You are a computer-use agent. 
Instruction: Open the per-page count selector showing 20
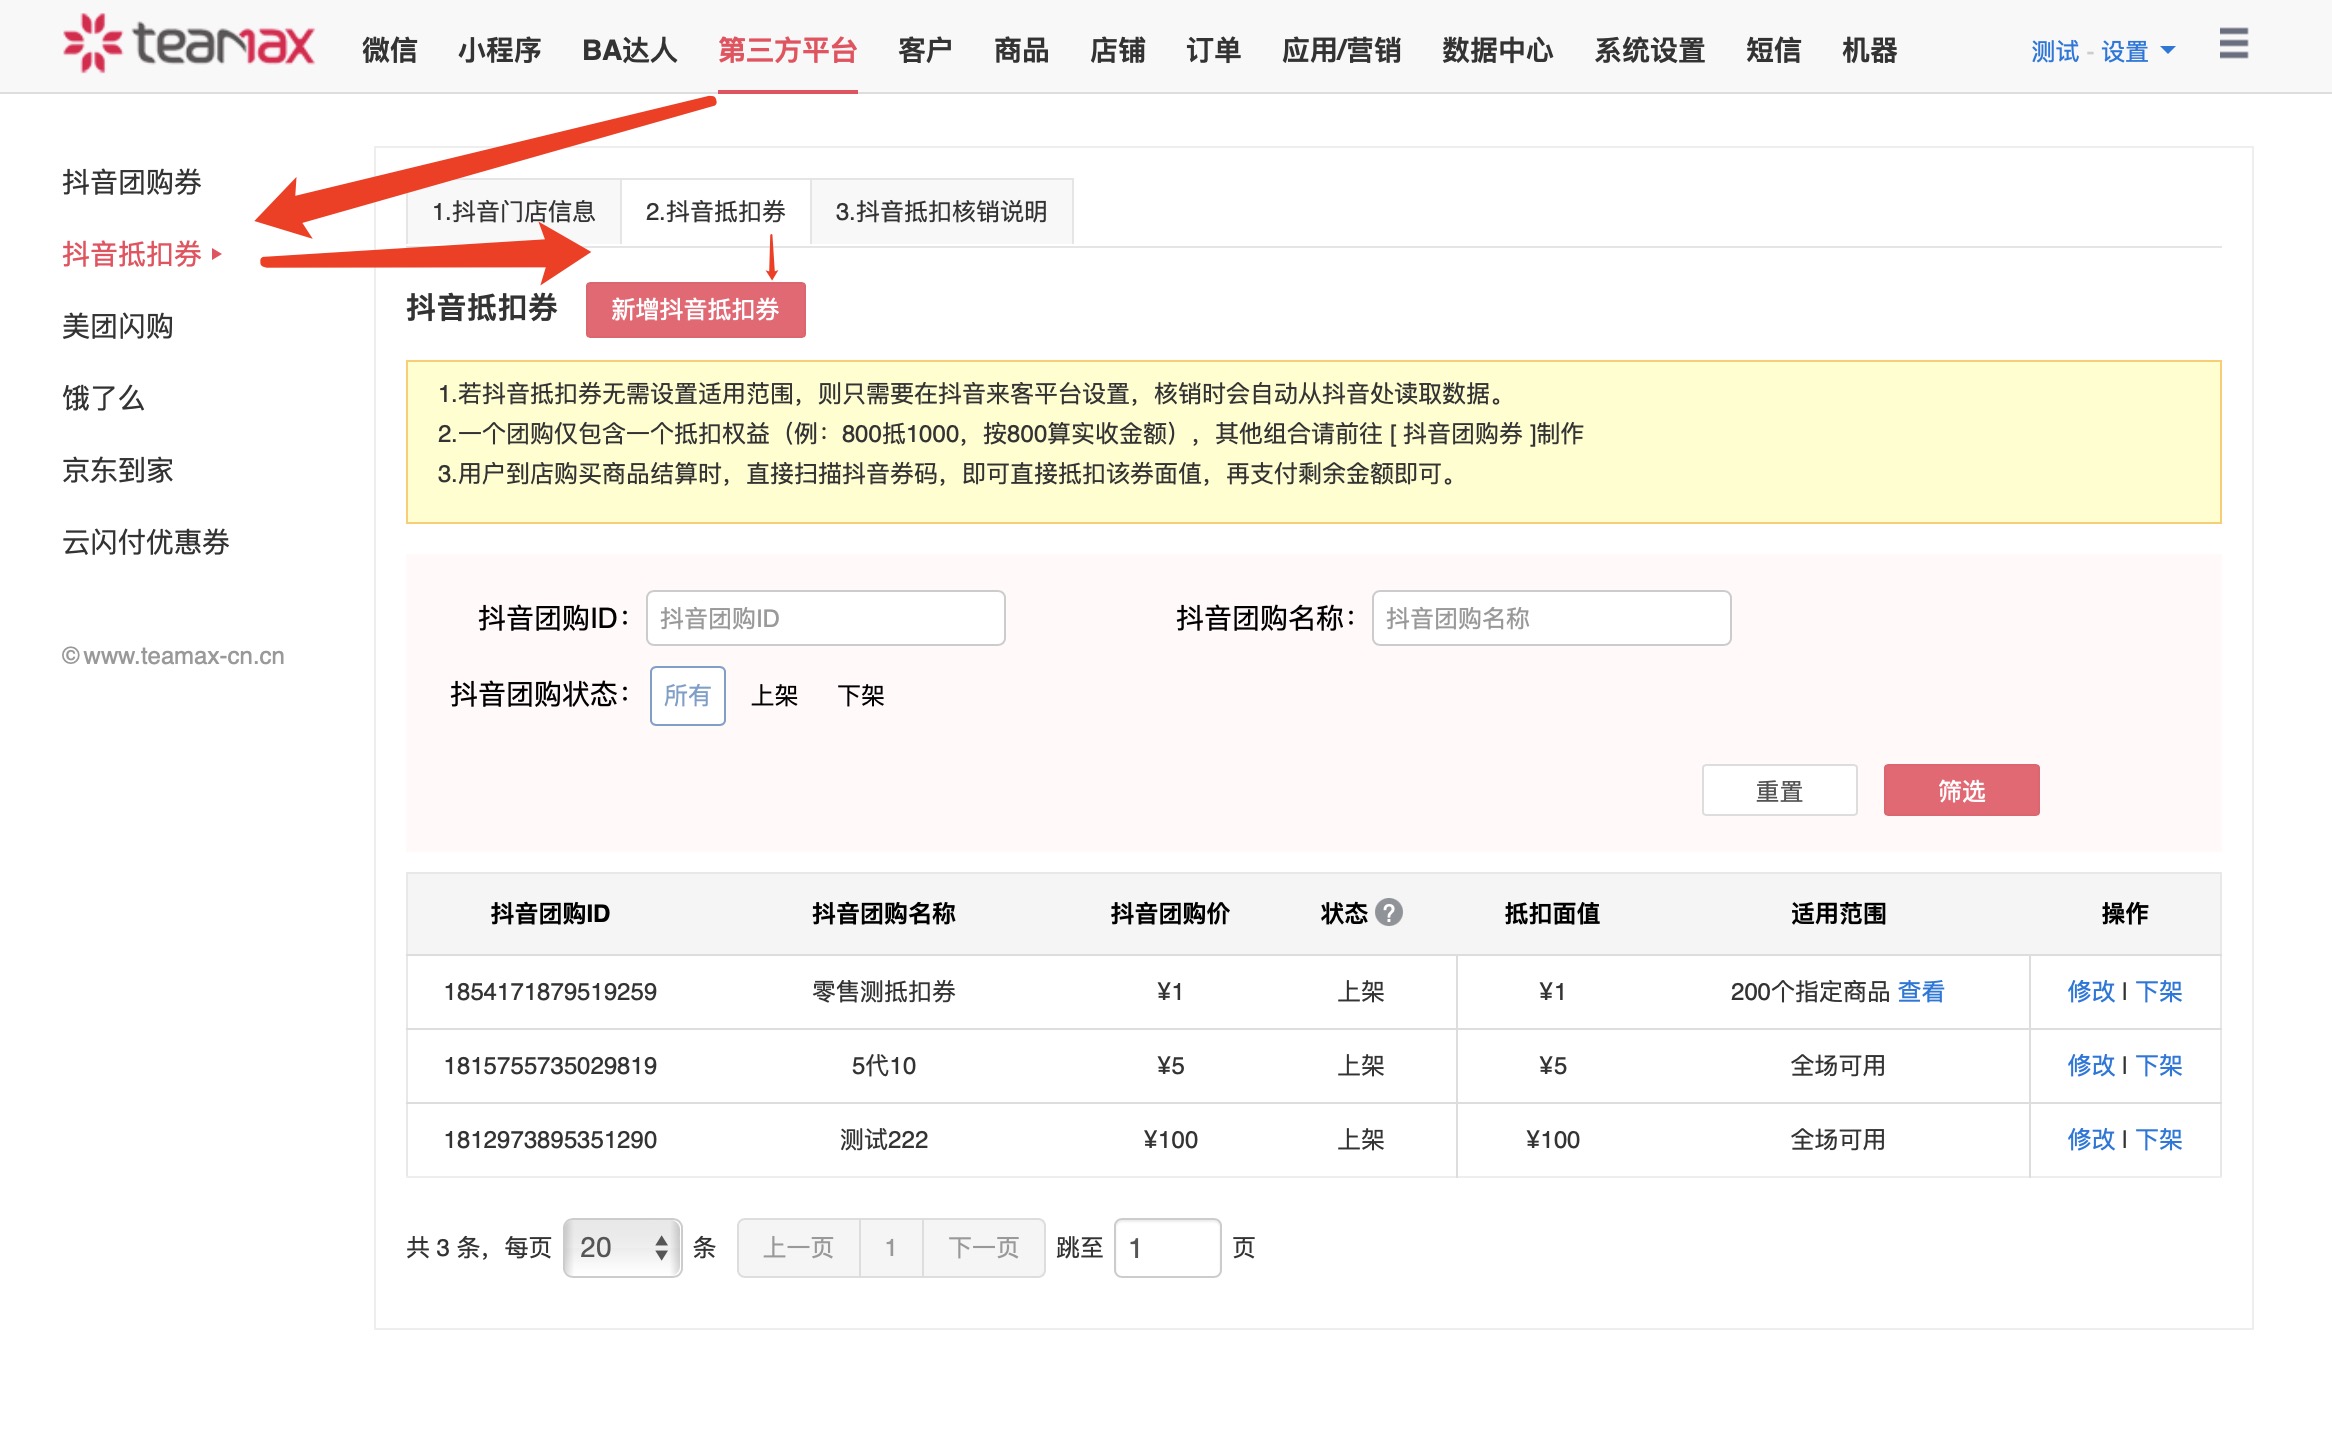click(622, 1247)
